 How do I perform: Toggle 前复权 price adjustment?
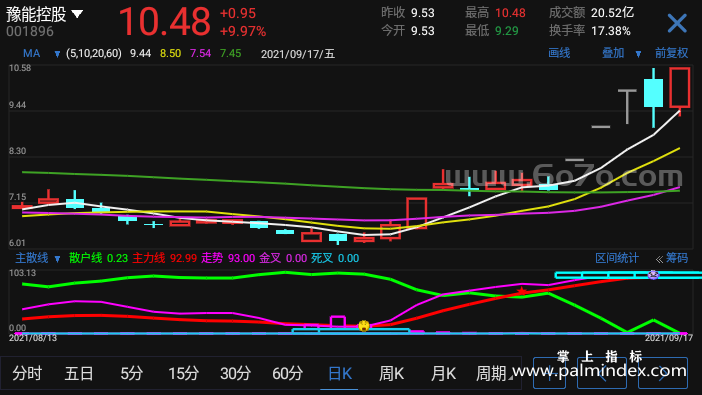click(671, 53)
